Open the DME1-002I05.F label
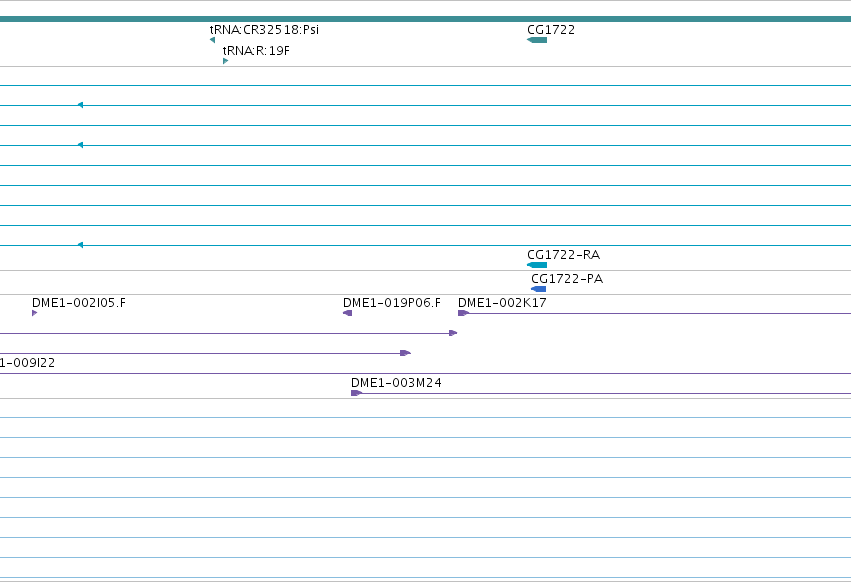851x582 pixels. 79,302
